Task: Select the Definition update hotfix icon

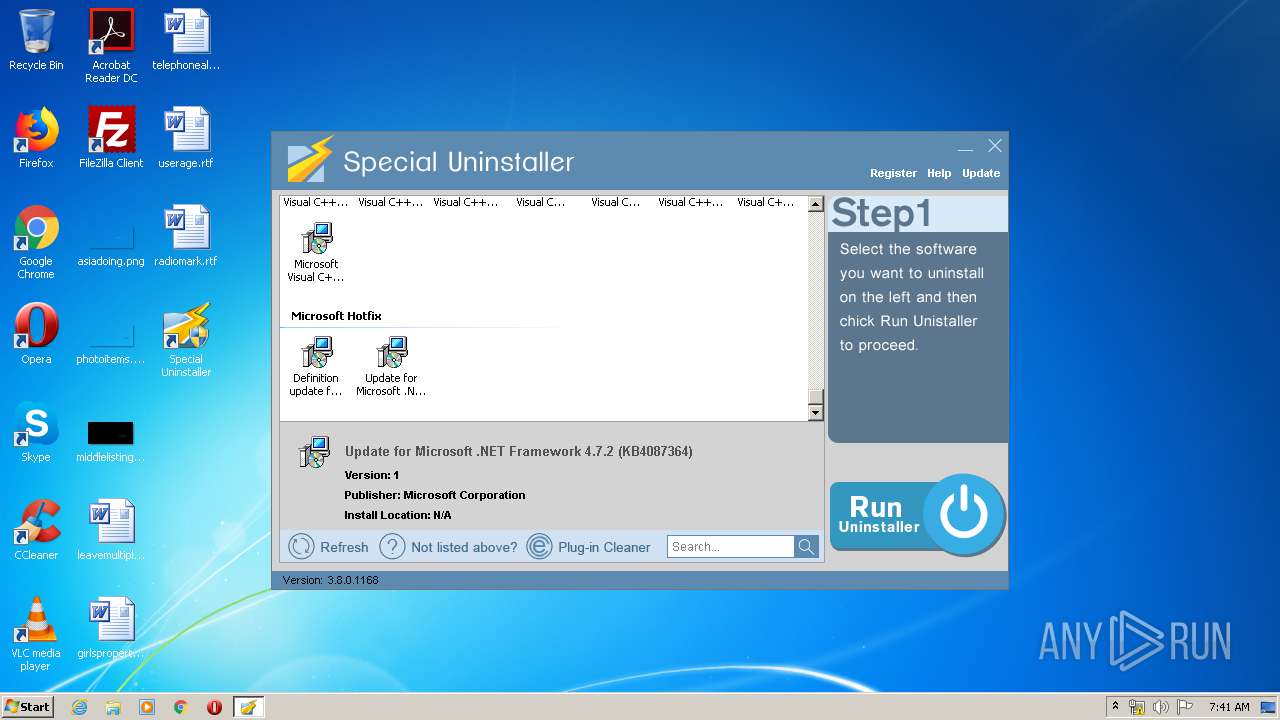Action: click(316, 366)
